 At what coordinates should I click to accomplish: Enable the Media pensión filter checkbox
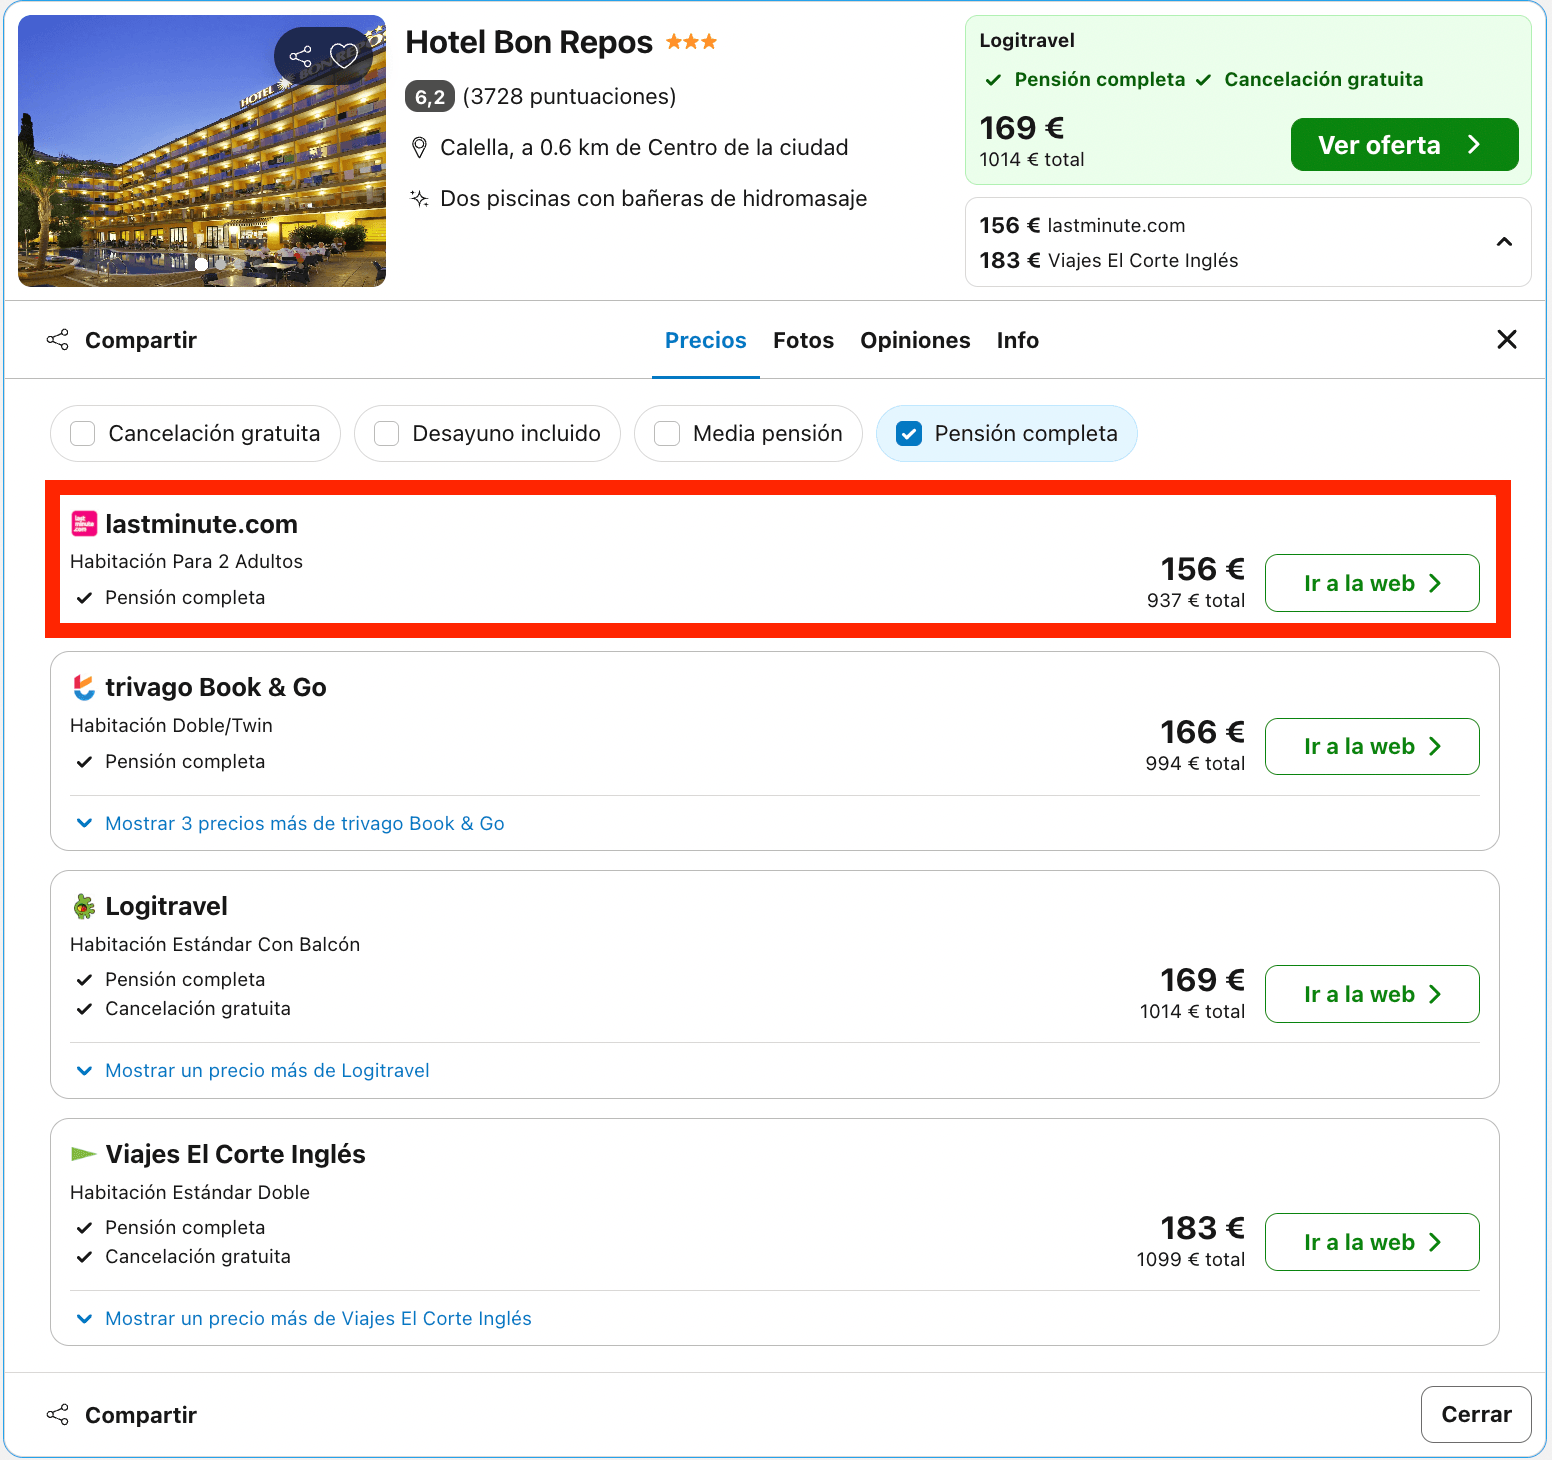(x=667, y=433)
